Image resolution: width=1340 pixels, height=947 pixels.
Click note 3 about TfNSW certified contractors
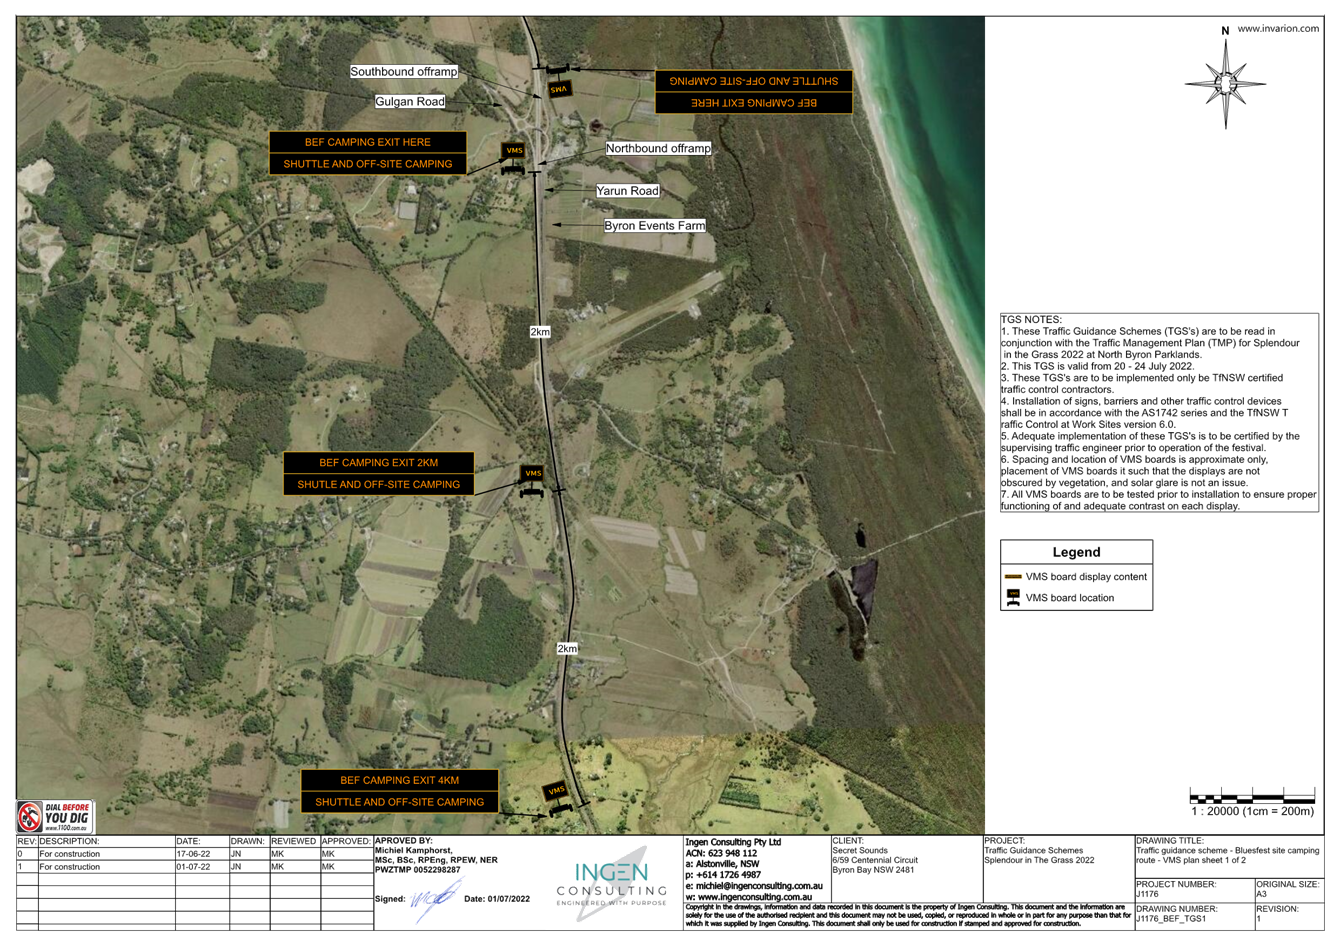click(1142, 384)
